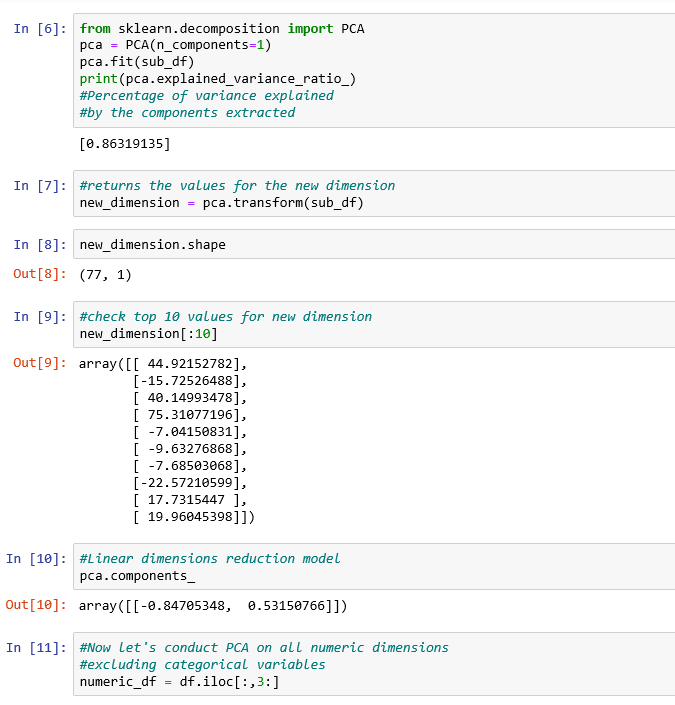
Task: Click the print(pca.explained_variance_ratio_) line
Action: point(218,79)
